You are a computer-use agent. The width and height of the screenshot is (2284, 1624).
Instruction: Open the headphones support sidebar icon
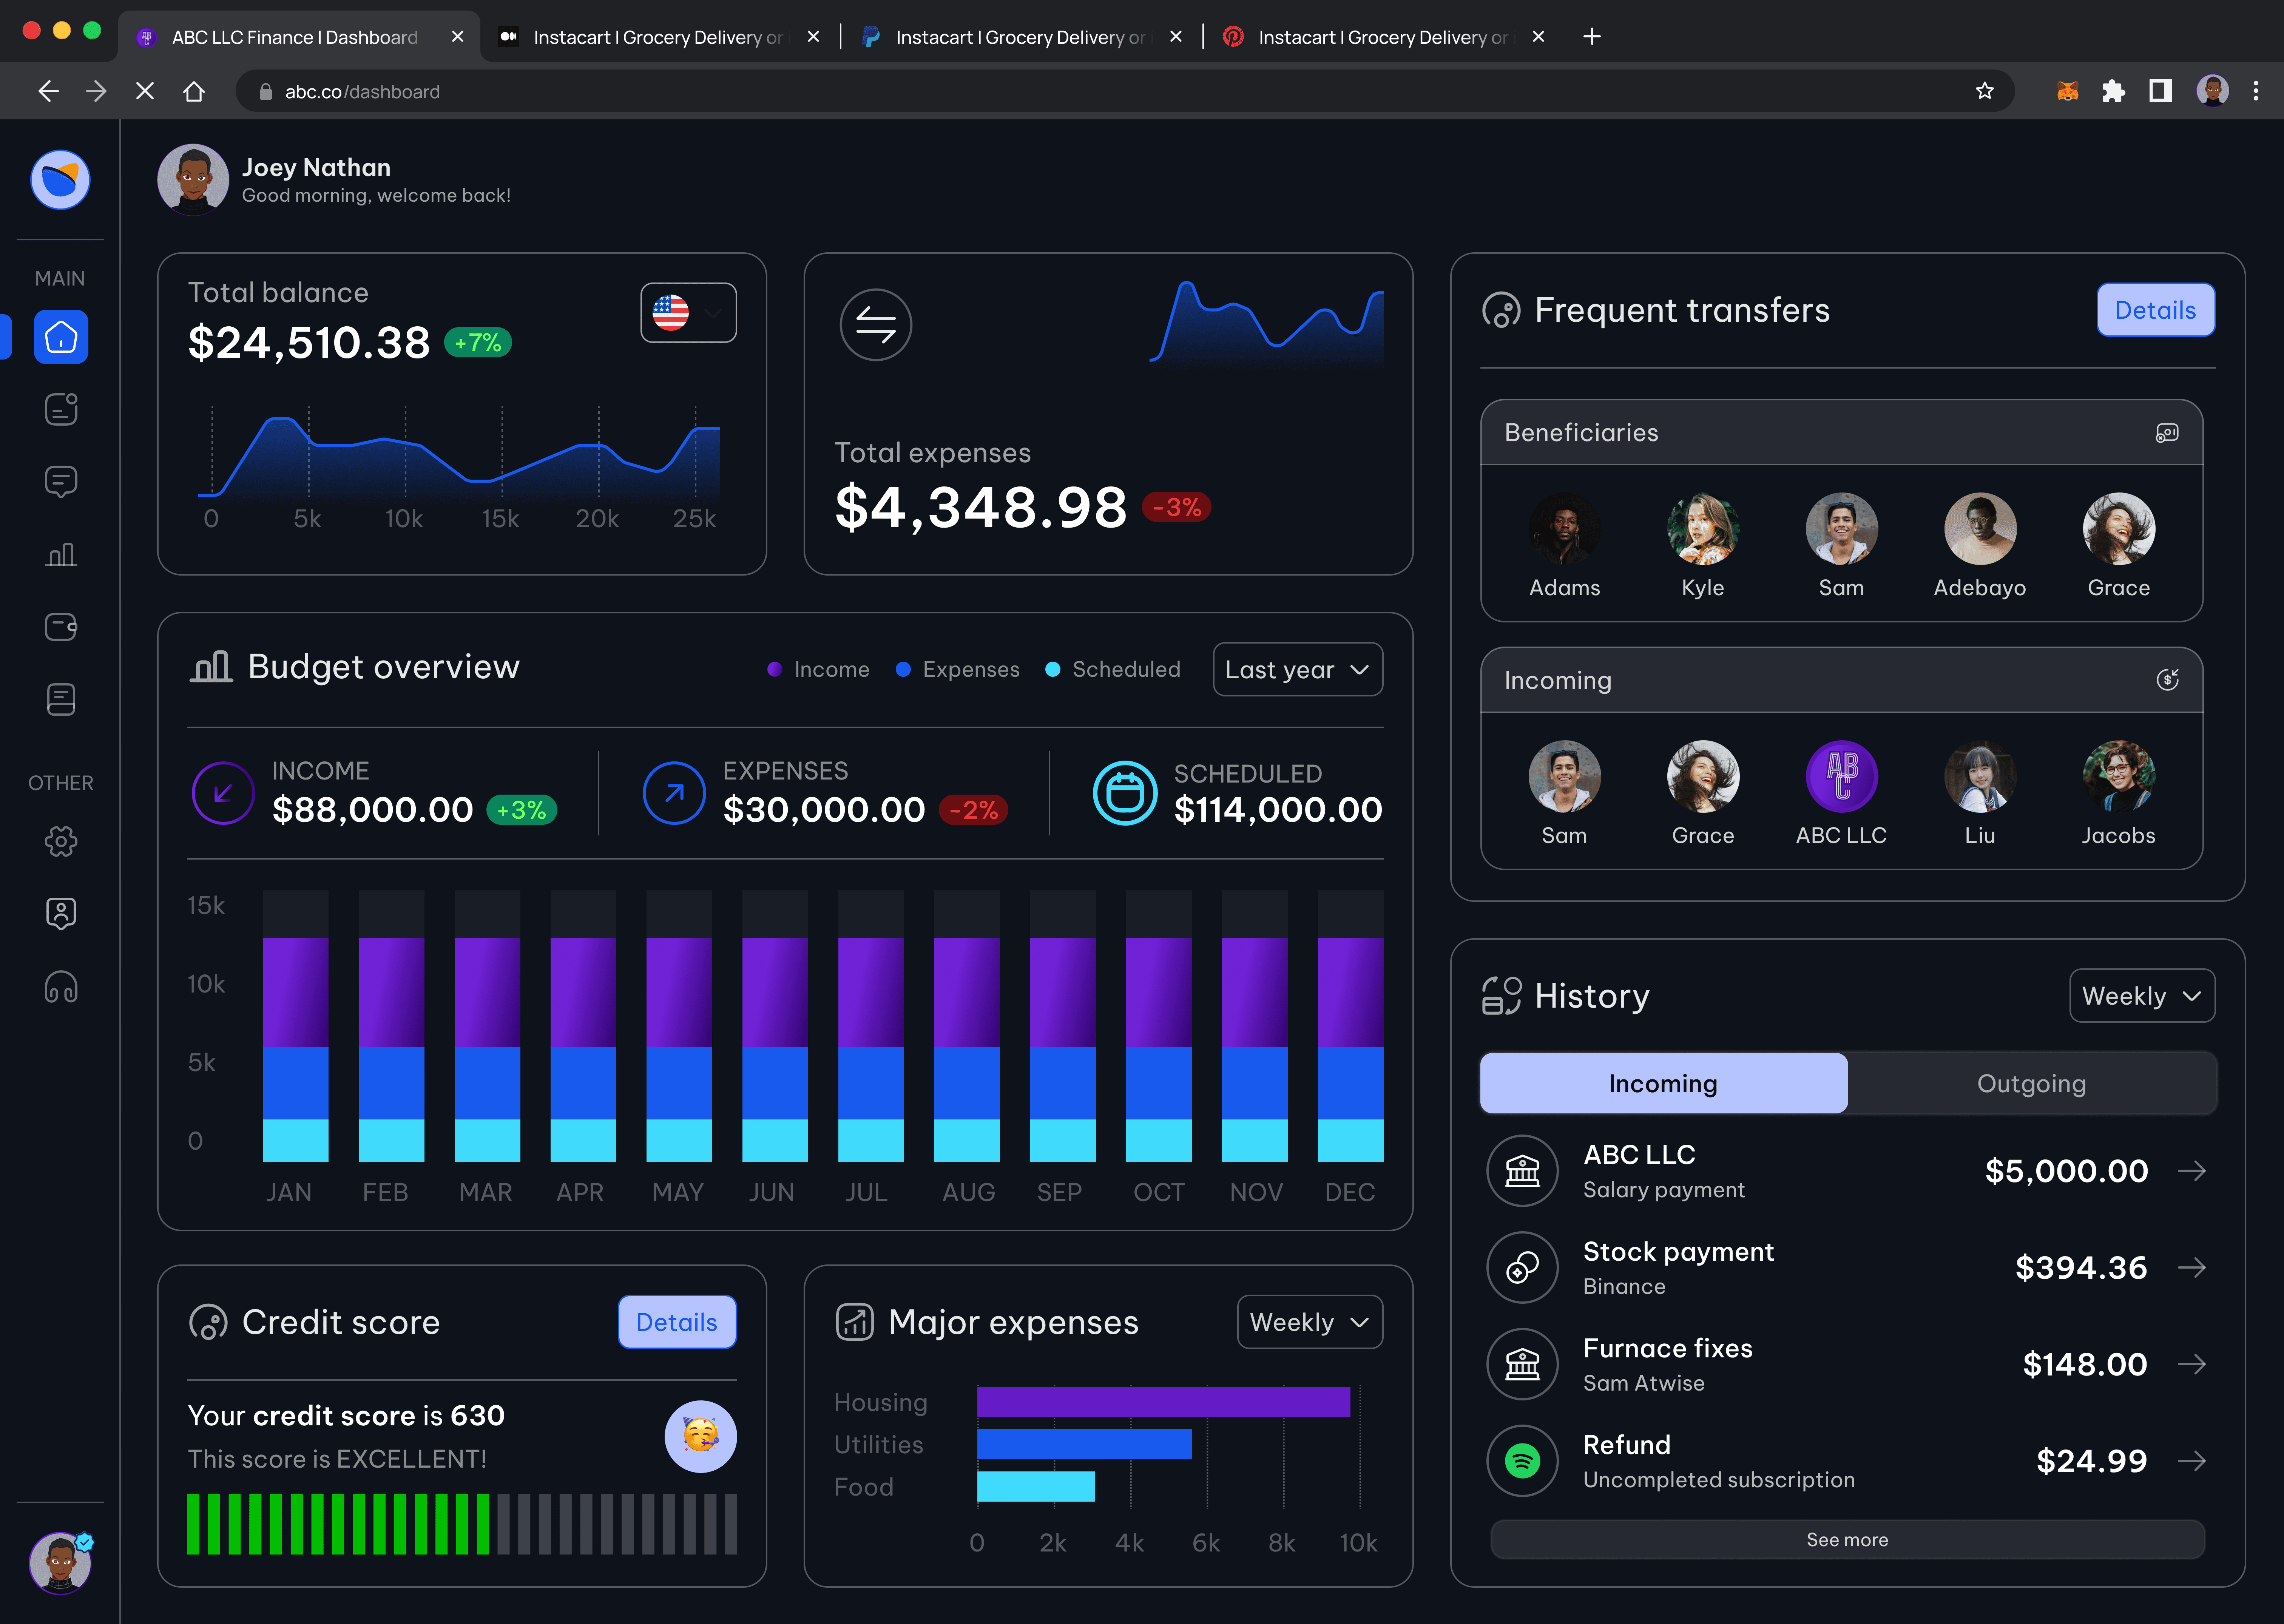(61, 987)
